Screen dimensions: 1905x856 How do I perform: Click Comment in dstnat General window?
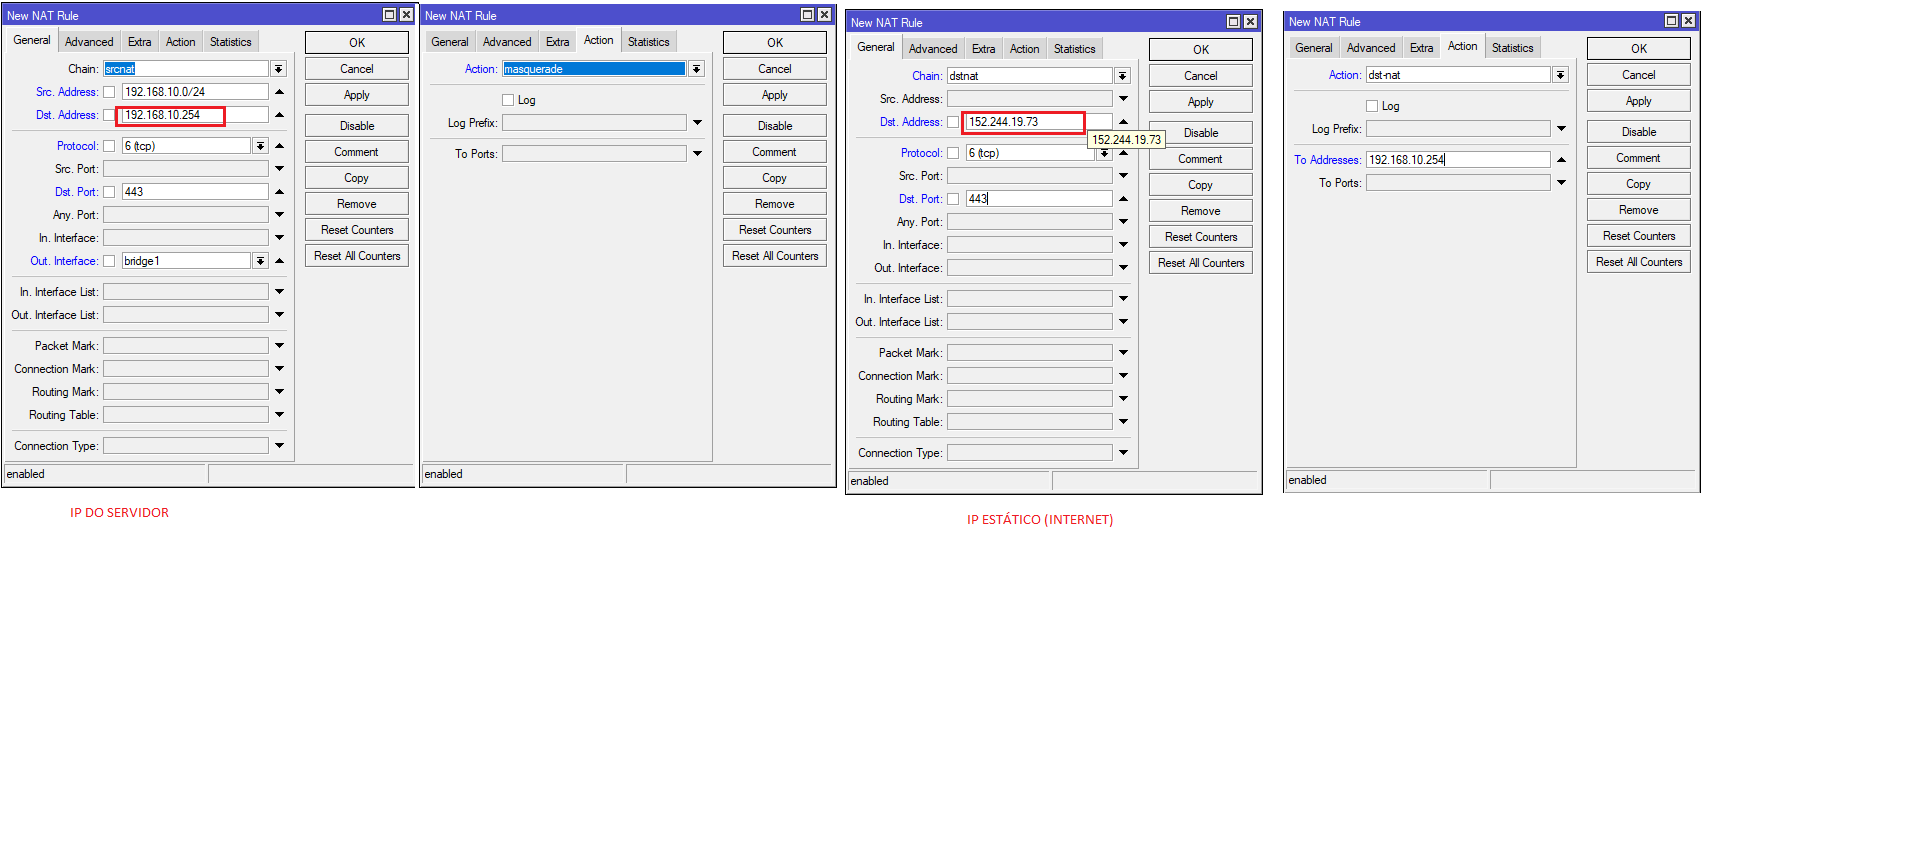tap(1201, 159)
